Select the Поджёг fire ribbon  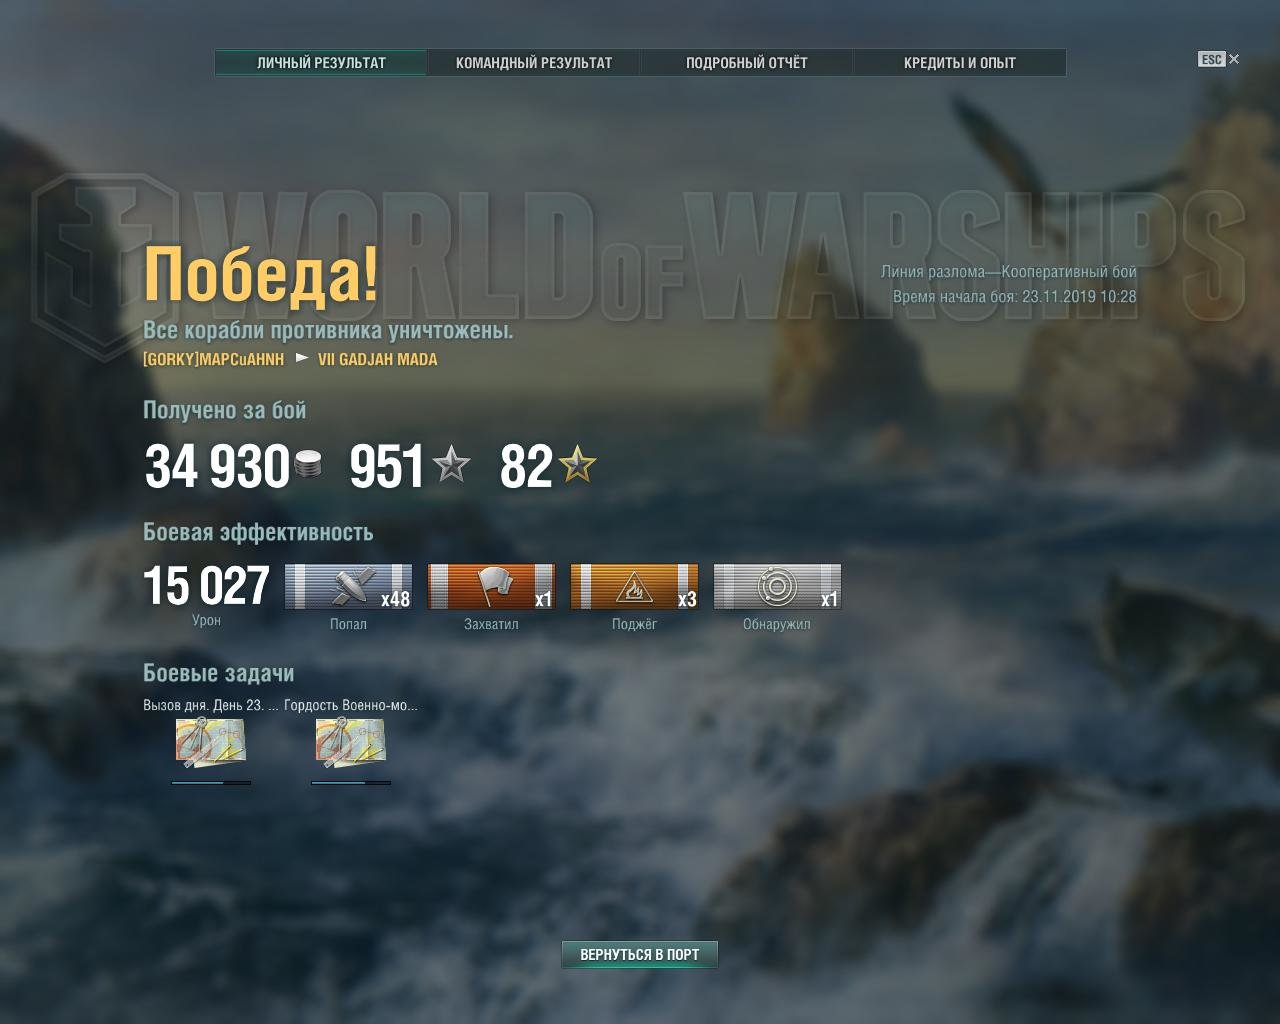click(x=634, y=587)
